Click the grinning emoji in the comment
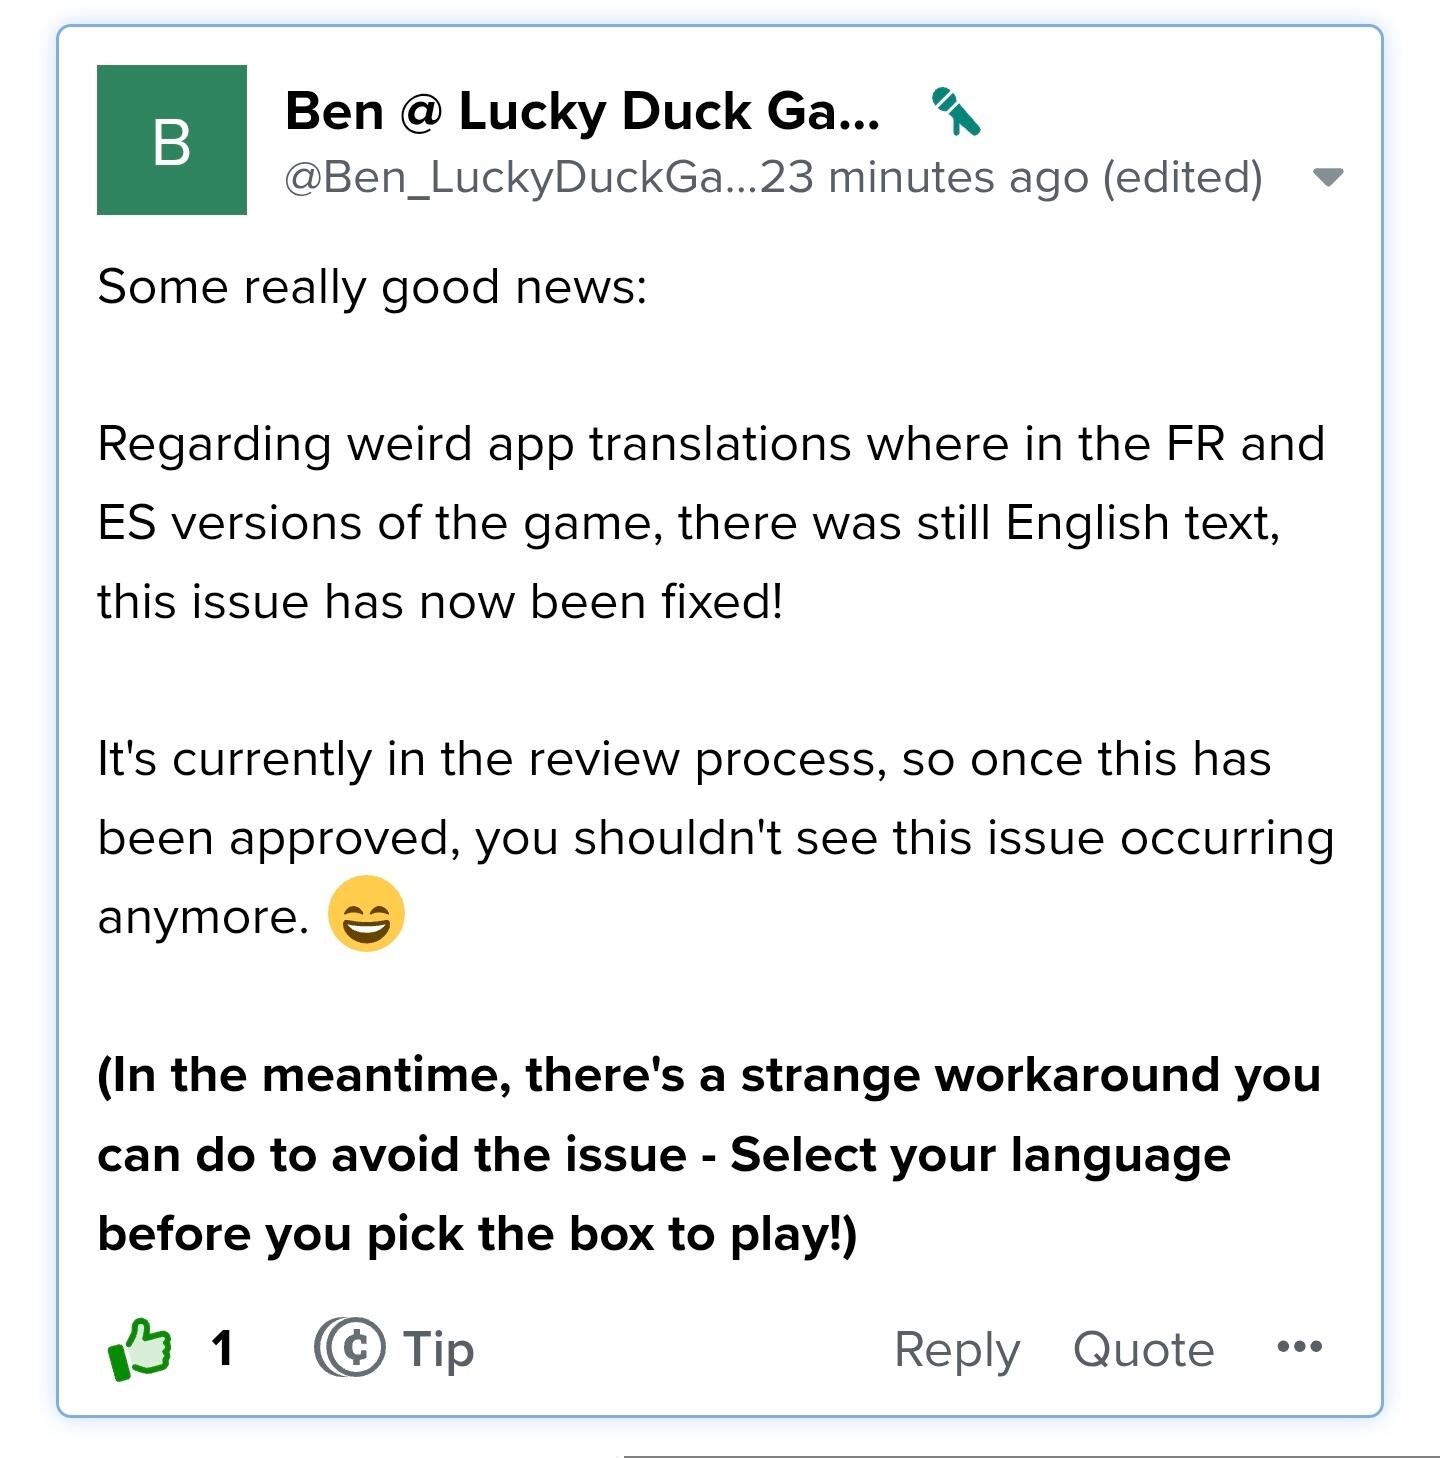This screenshot has height=1458, width=1440. [366, 914]
